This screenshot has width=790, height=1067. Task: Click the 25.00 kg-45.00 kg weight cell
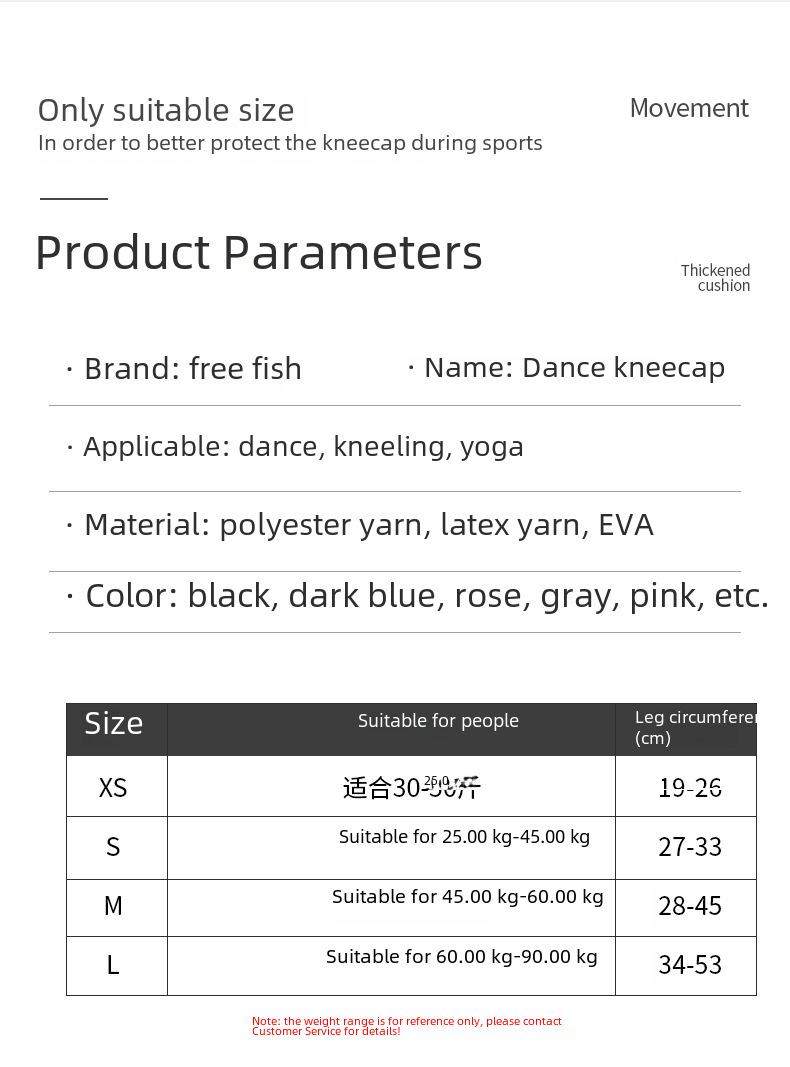pyautogui.click(x=464, y=837)
